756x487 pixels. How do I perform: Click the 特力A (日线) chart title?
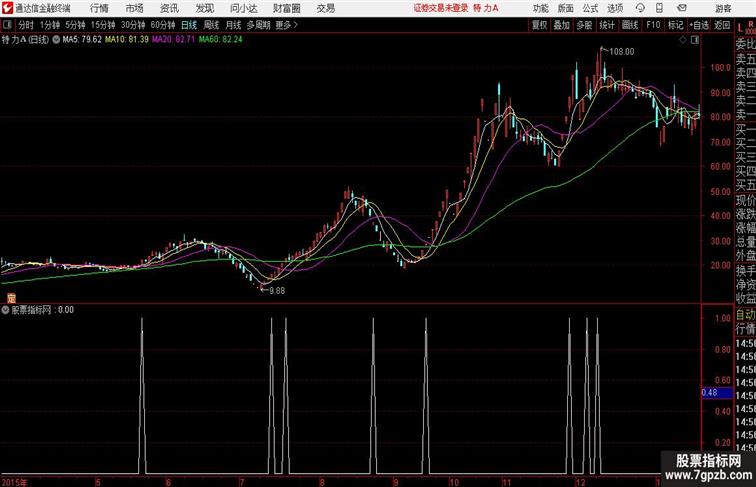click(x=26, y=40)
